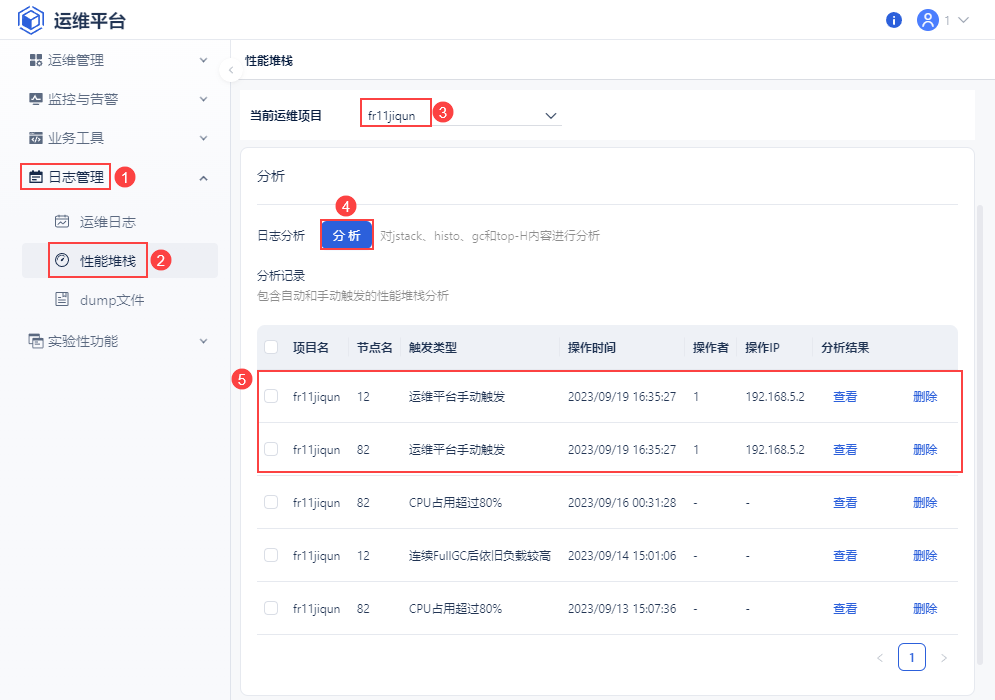
Task: Click the 运维管理 grid icon
Action: click(x=36, y=60)
